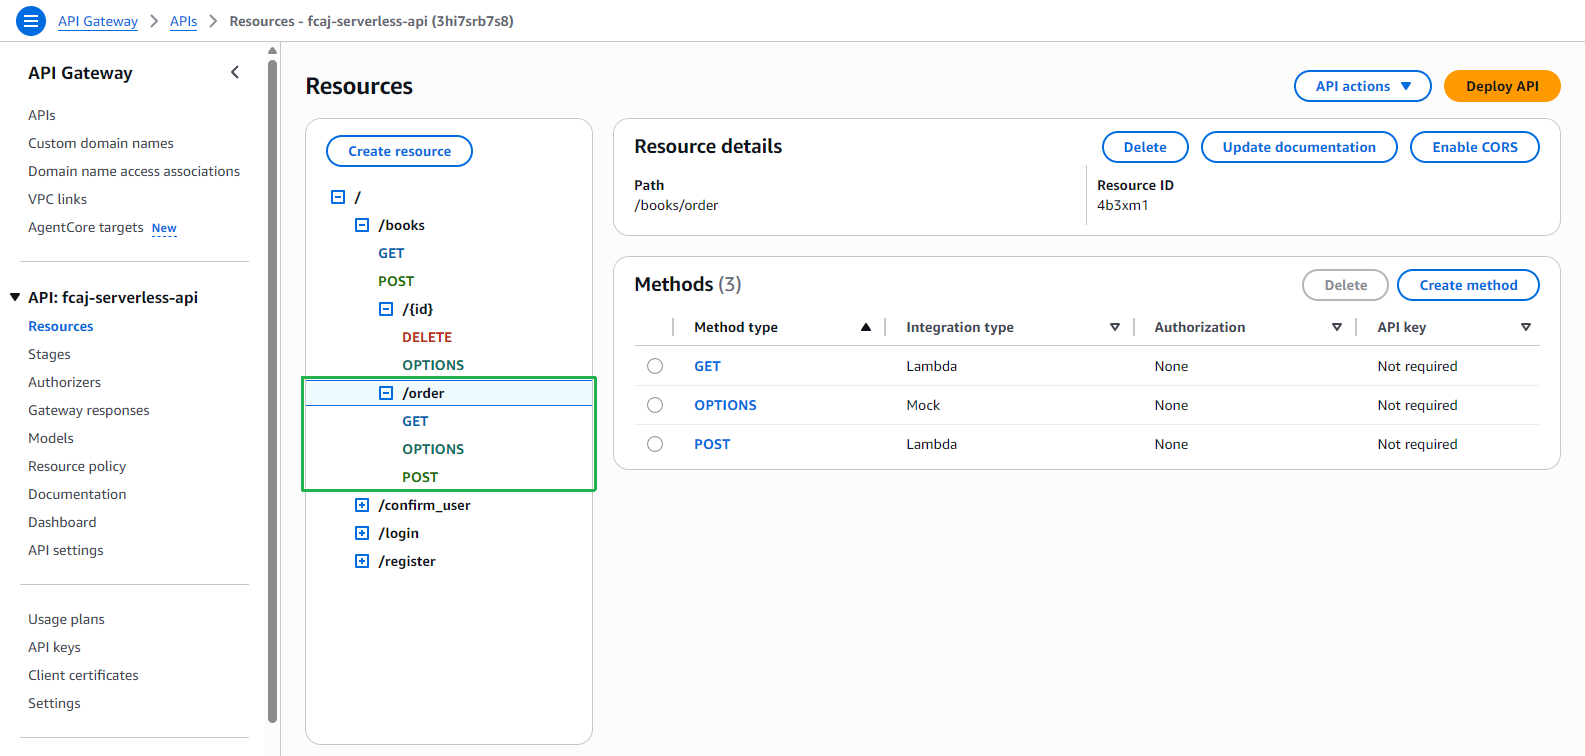Sort by Integration type column arrow

(1115, 327)
